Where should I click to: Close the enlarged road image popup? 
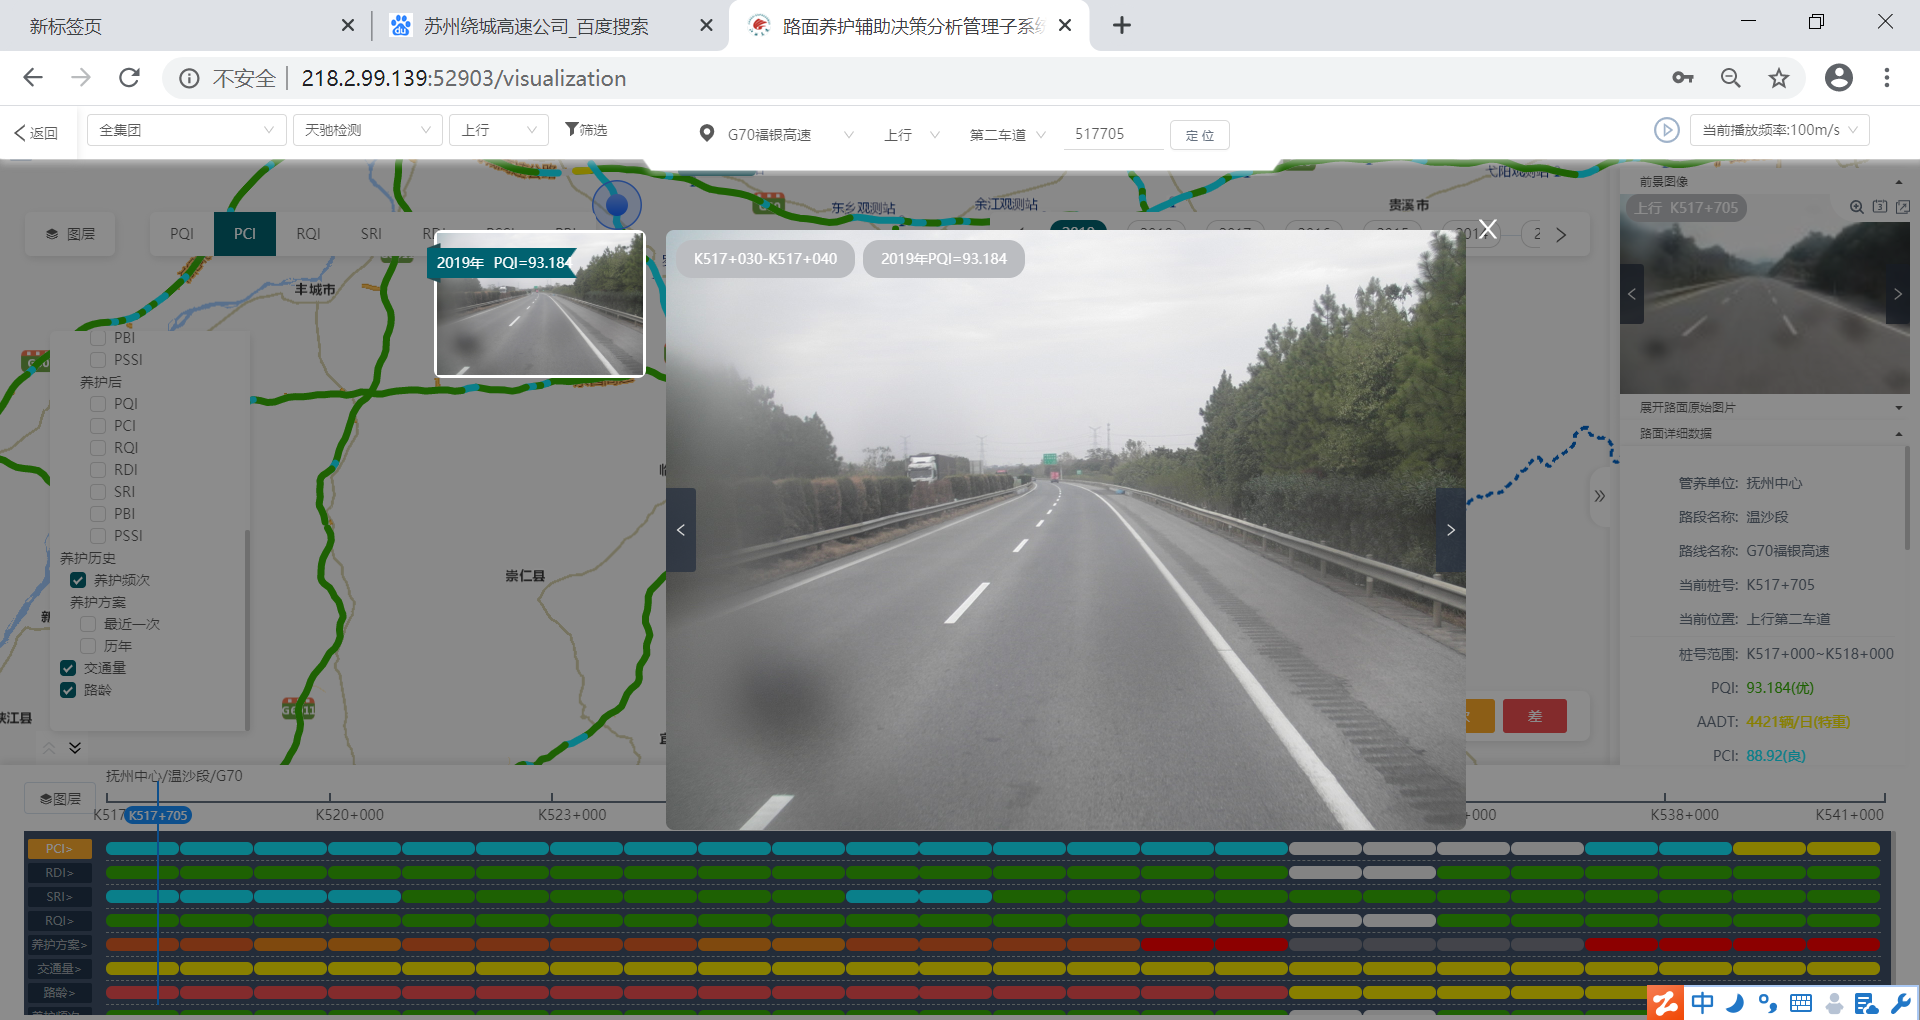(1488, 230)
